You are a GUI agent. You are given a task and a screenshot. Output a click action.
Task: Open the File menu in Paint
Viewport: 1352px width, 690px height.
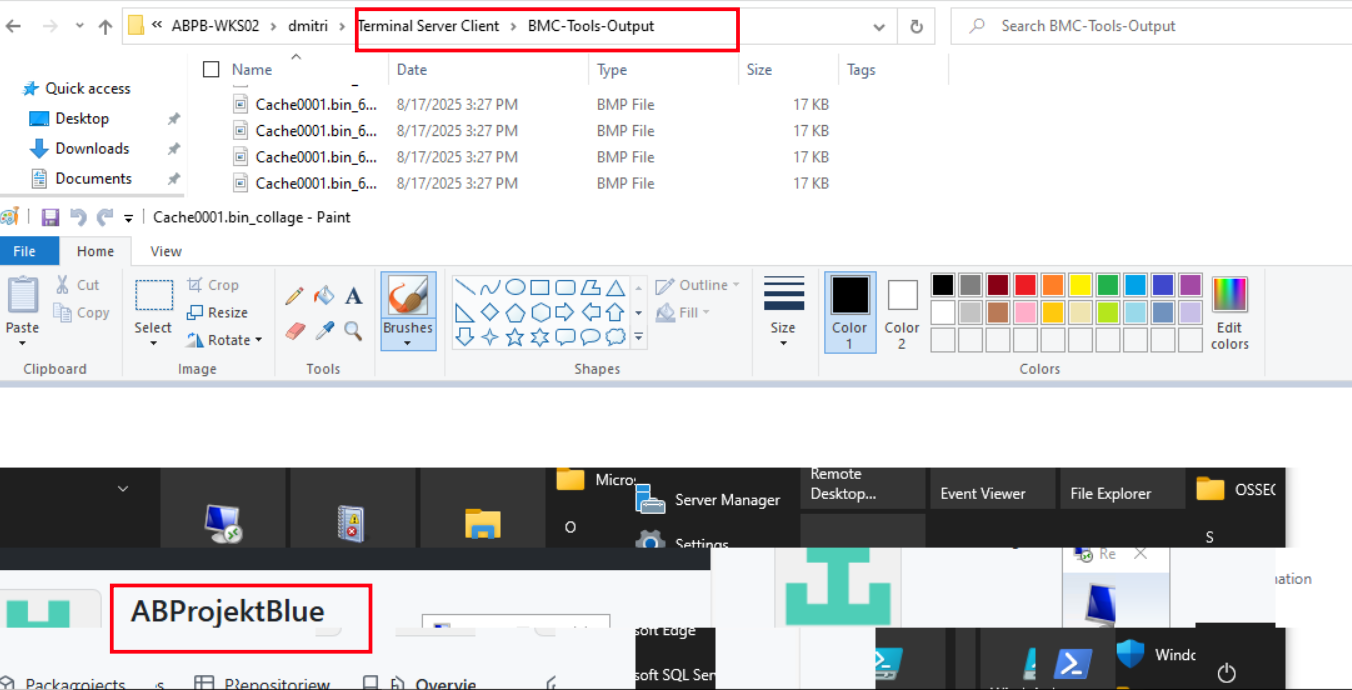coord(25,251)
